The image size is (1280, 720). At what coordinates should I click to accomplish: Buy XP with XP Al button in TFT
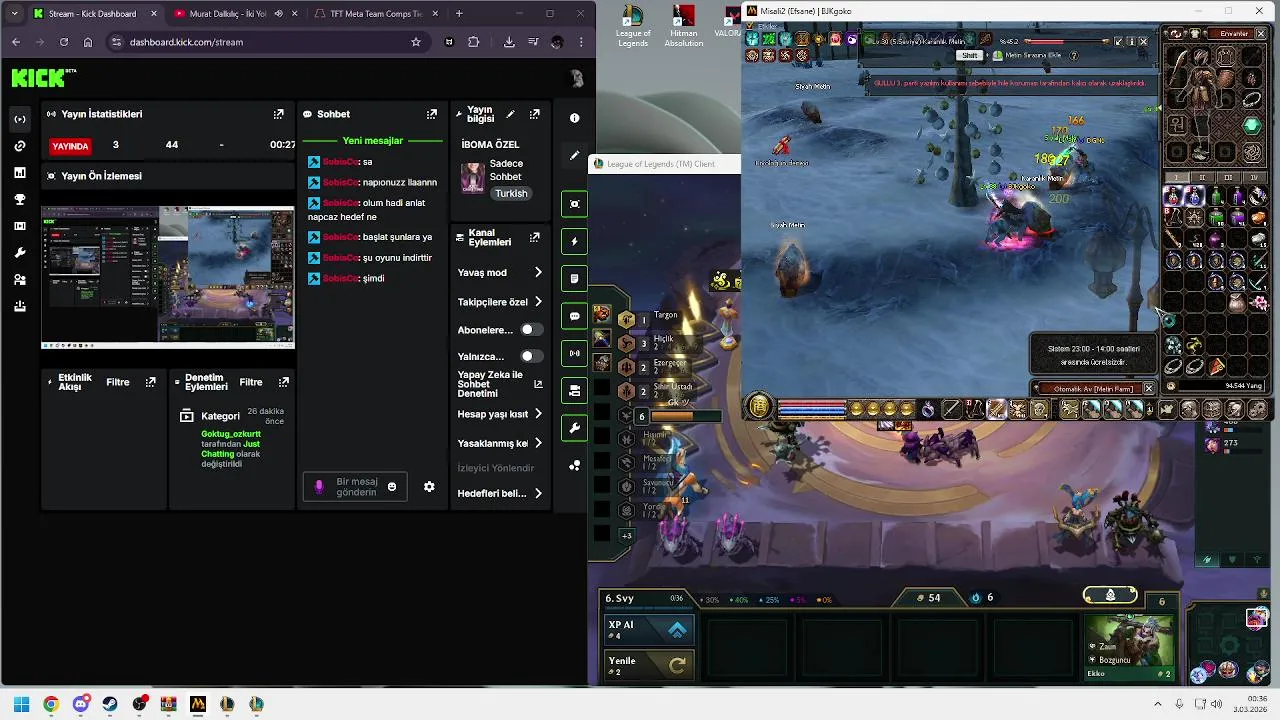(x=649, y=629)
